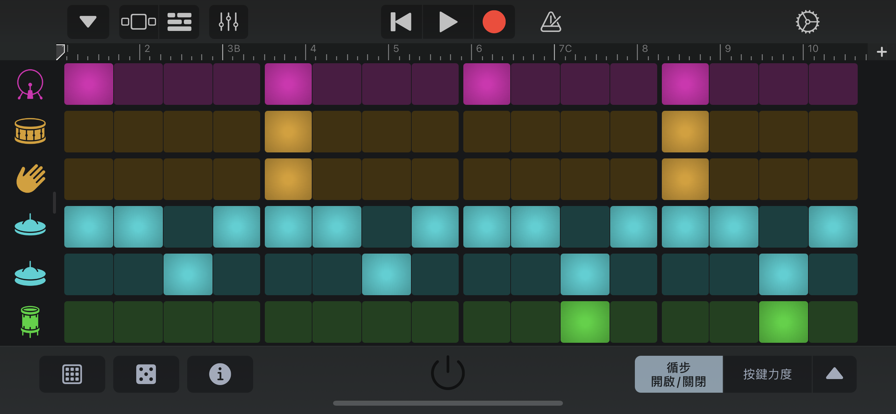Start playback with the Play button

tap(448, 22)
